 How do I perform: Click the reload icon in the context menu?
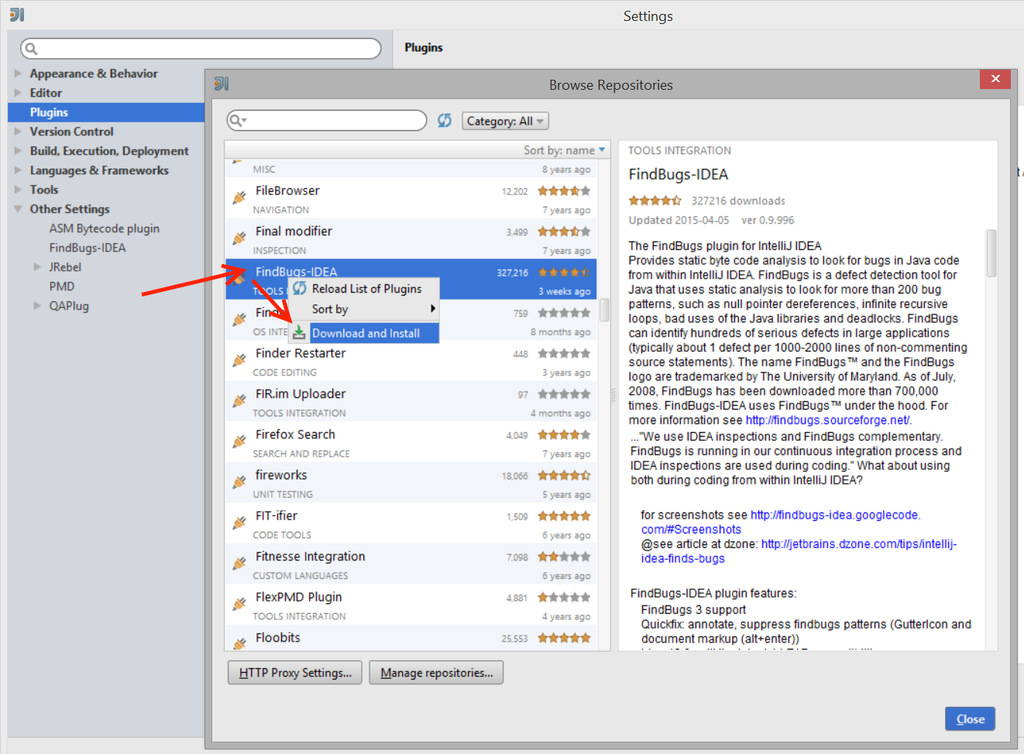tap(300, 289)
